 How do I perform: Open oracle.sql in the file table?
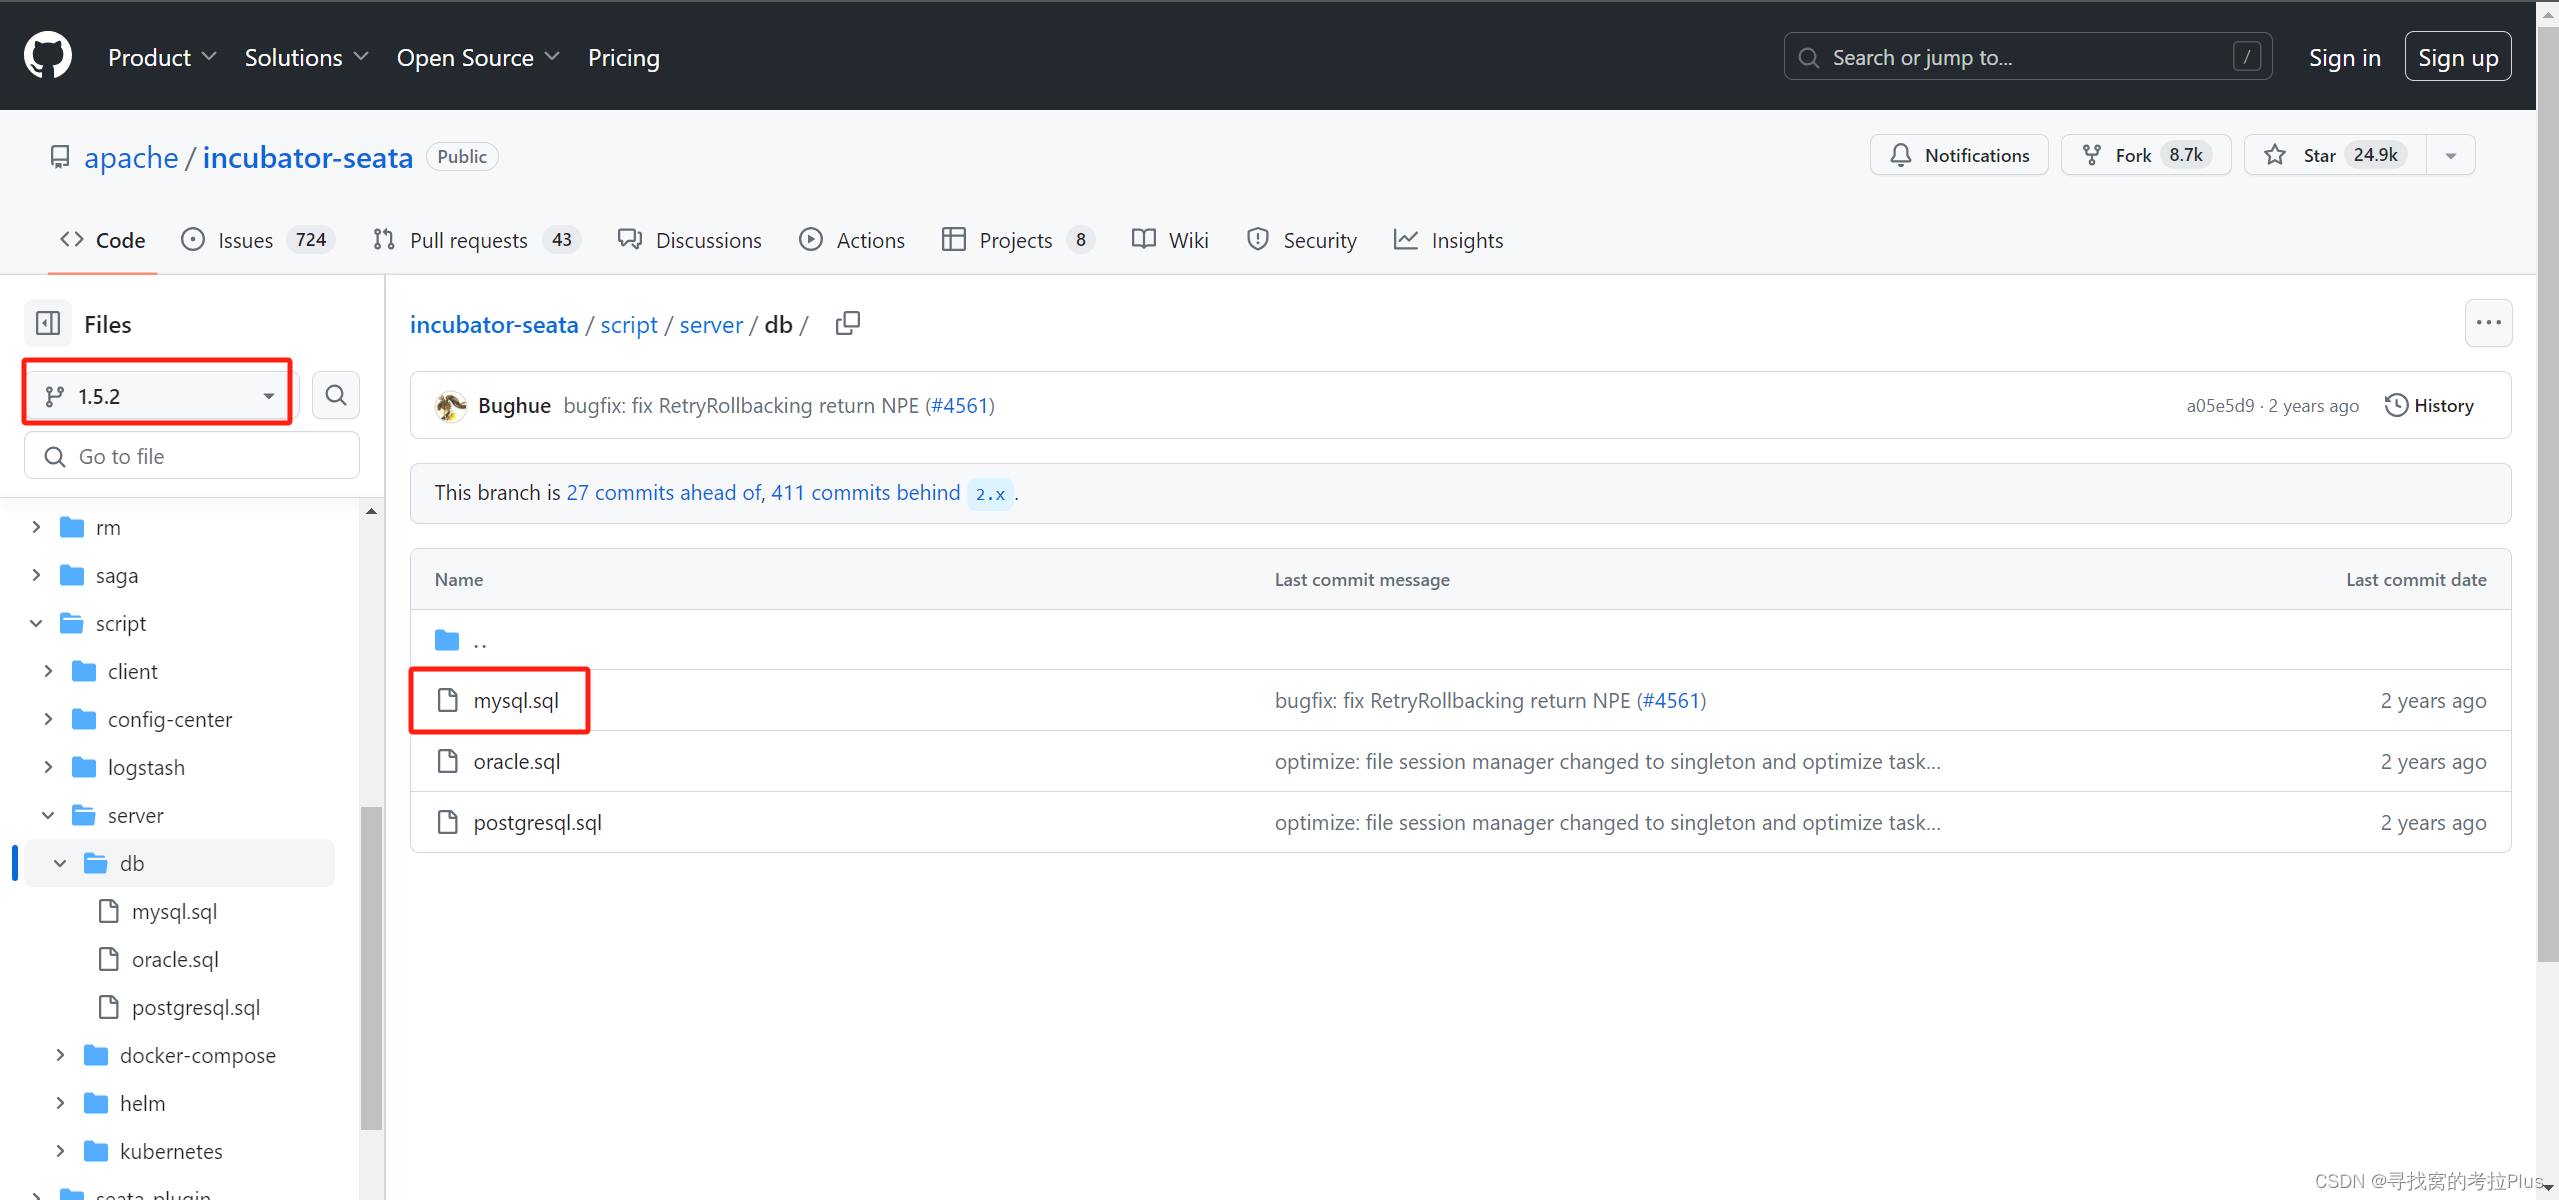[517, 761]
